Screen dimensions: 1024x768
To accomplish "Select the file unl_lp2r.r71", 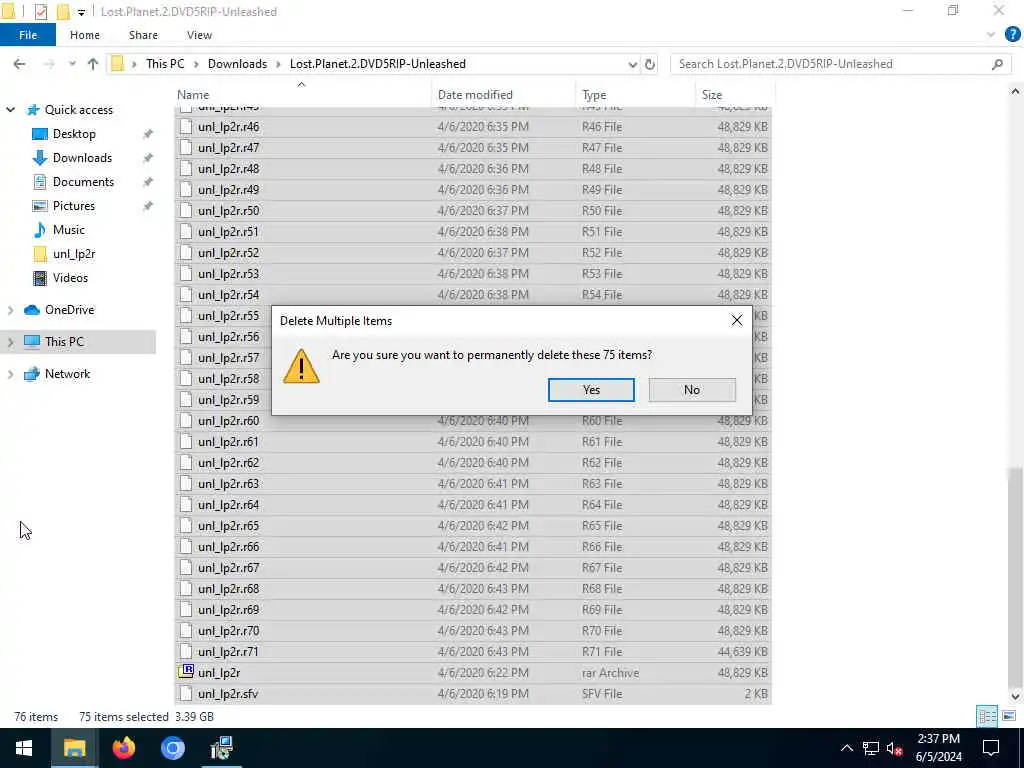I will tap(473, 652).
